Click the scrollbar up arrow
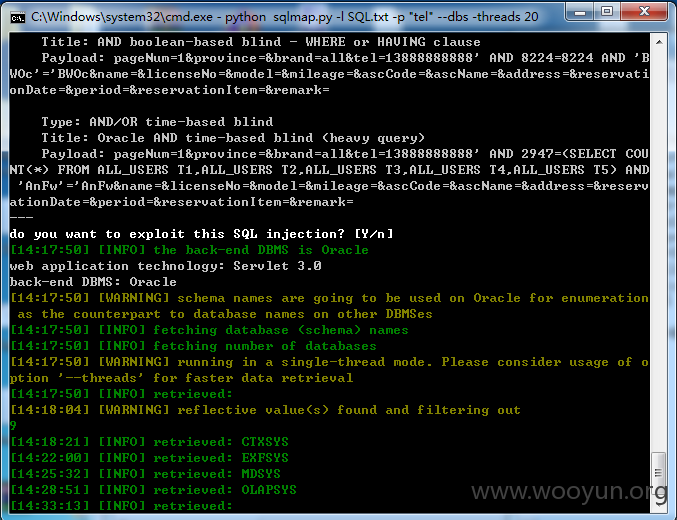This screenshot has width=677, height=520. pos(659,42)
